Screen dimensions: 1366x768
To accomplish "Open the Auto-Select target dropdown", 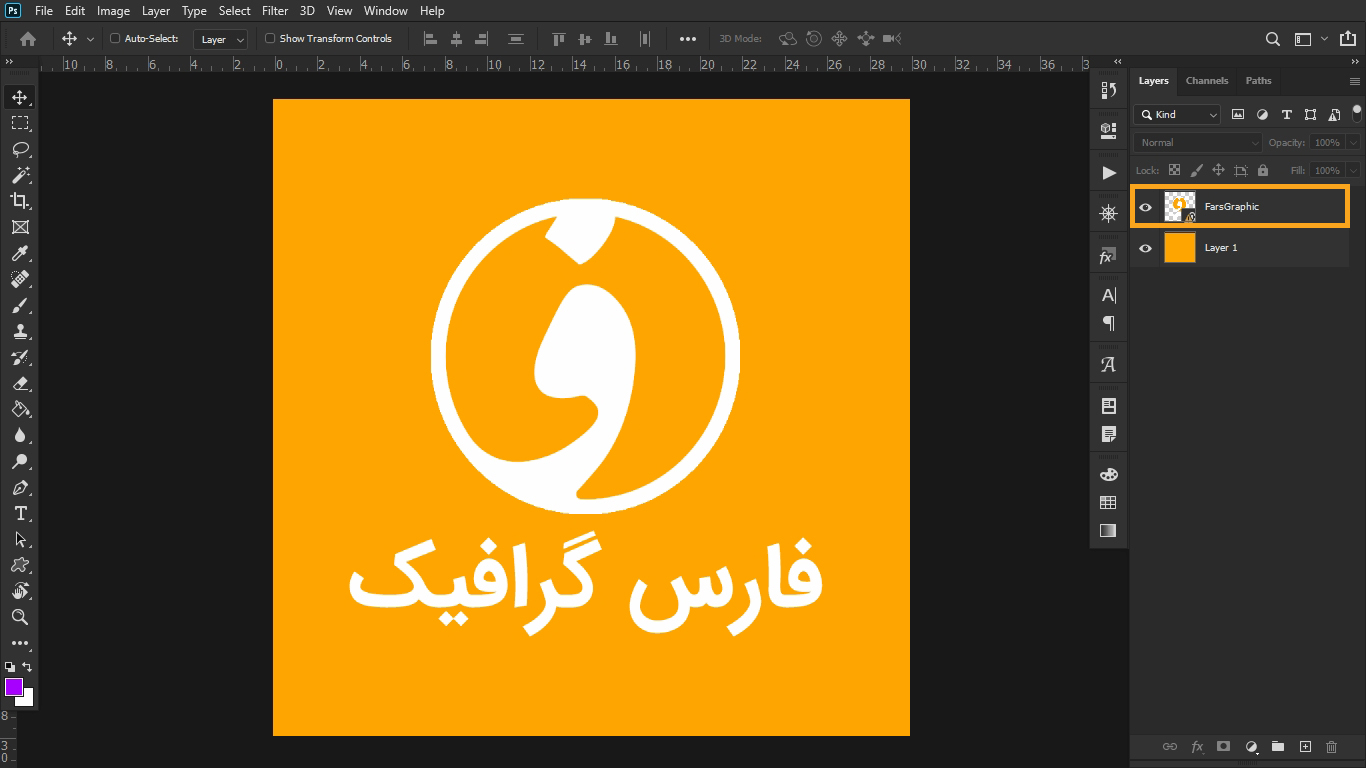I will 219,38.
